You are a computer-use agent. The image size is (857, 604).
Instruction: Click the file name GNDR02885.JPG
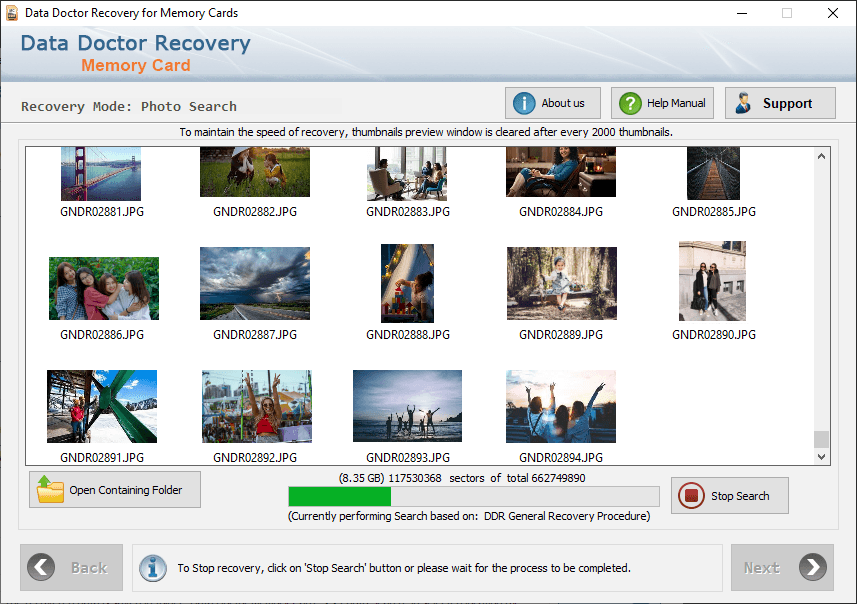pos(714,212)
